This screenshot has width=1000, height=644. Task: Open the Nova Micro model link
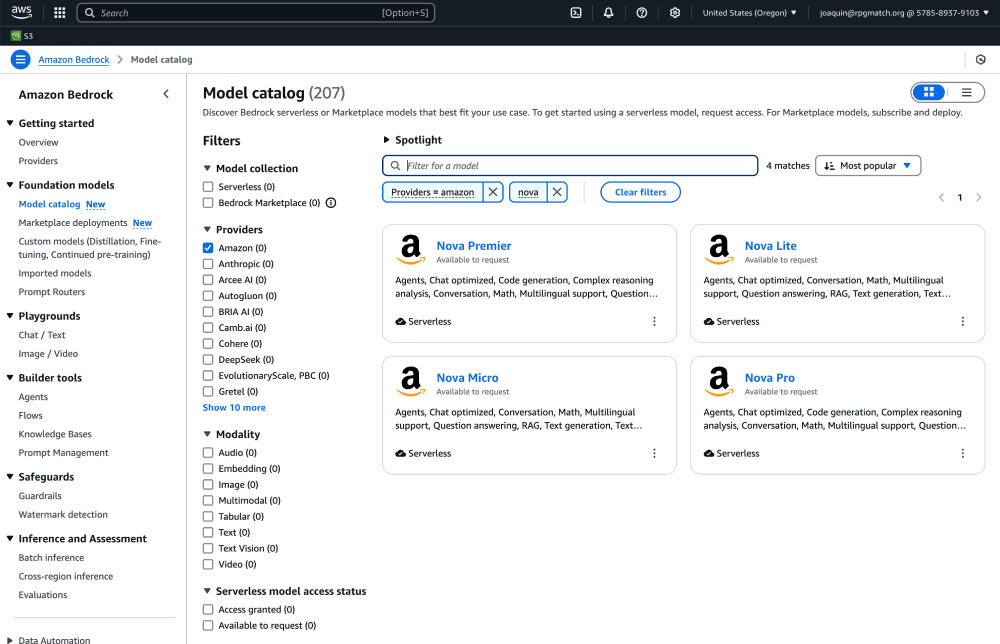[467, 377]
